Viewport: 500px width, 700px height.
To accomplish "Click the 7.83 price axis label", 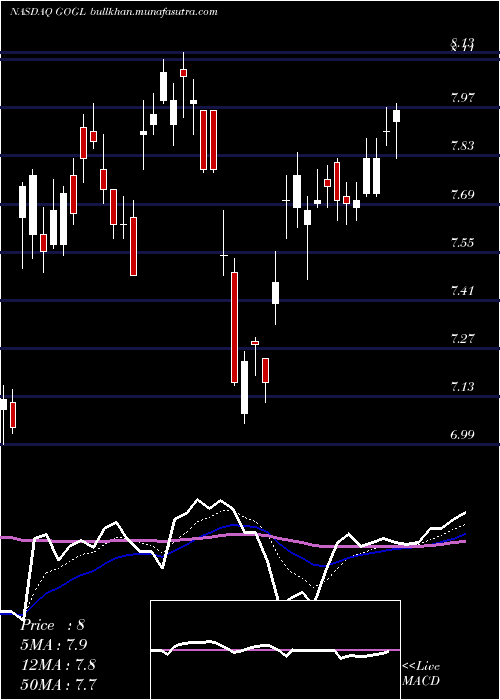I will [462, 146].
